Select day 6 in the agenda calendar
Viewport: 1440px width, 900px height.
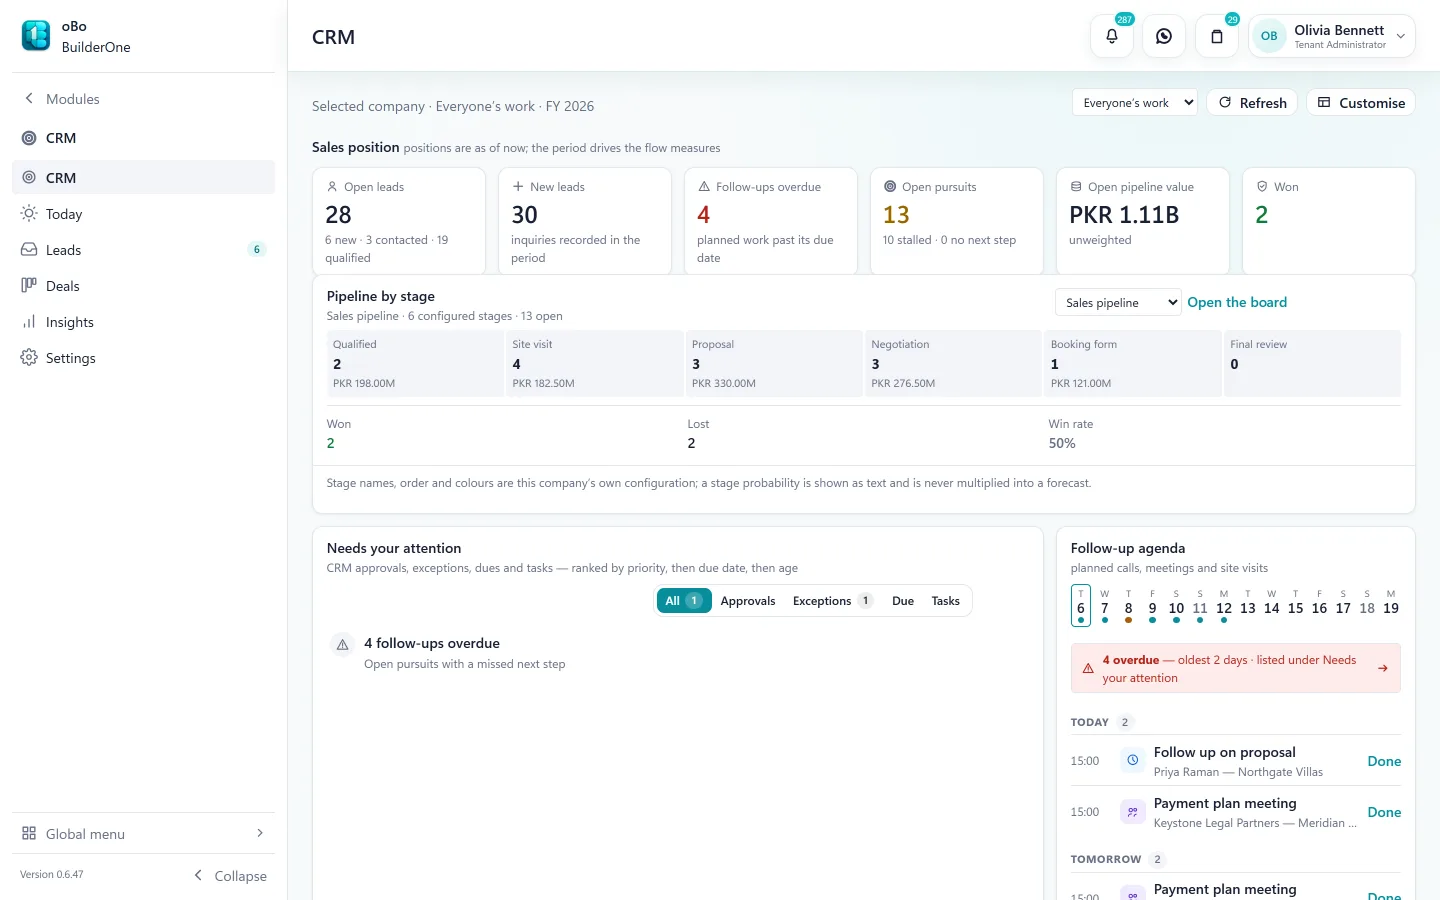click(1081, 606)
